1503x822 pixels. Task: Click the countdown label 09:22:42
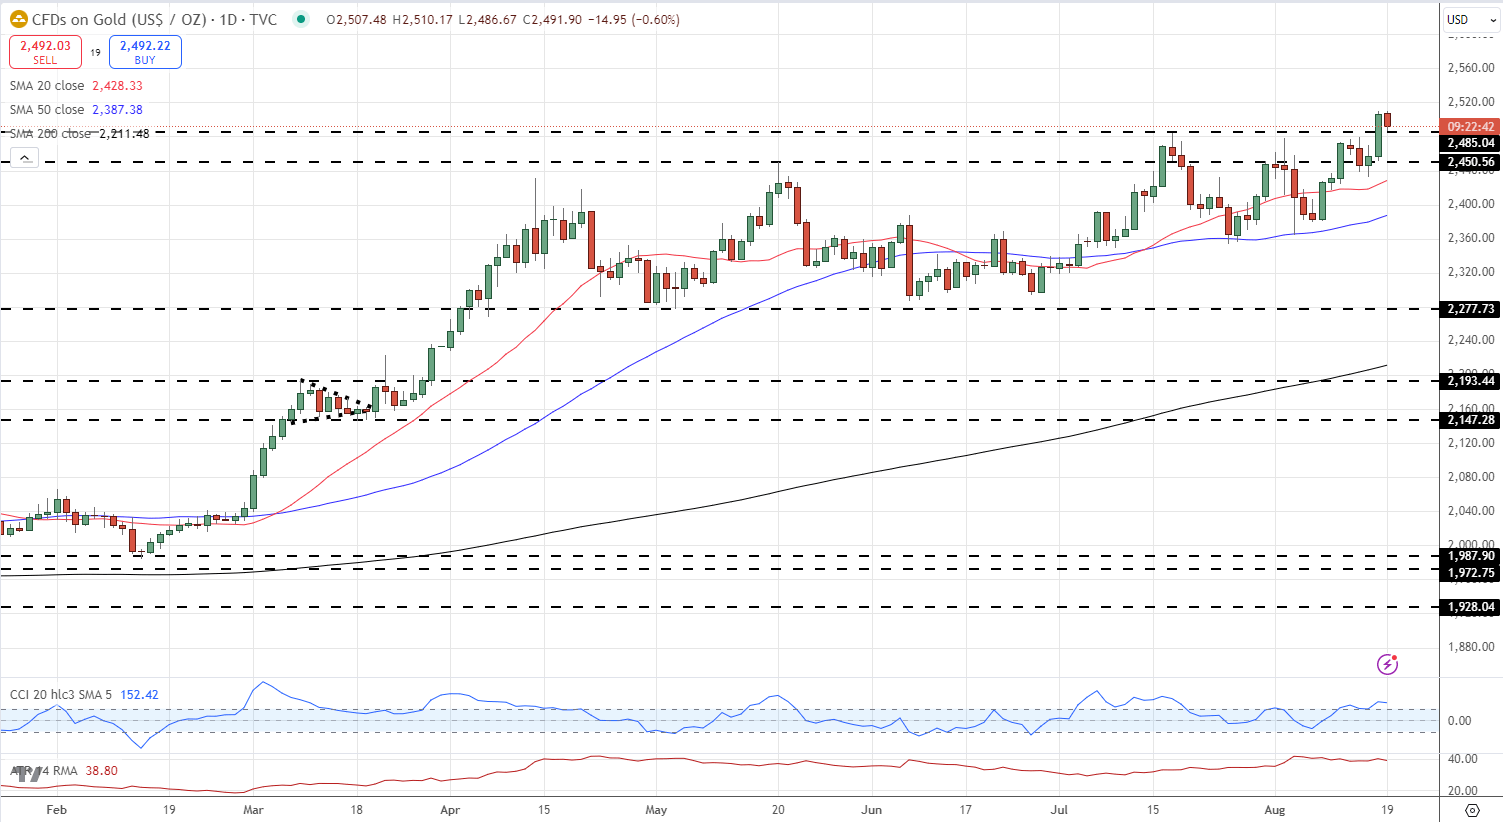click(x=1470, y=127)
